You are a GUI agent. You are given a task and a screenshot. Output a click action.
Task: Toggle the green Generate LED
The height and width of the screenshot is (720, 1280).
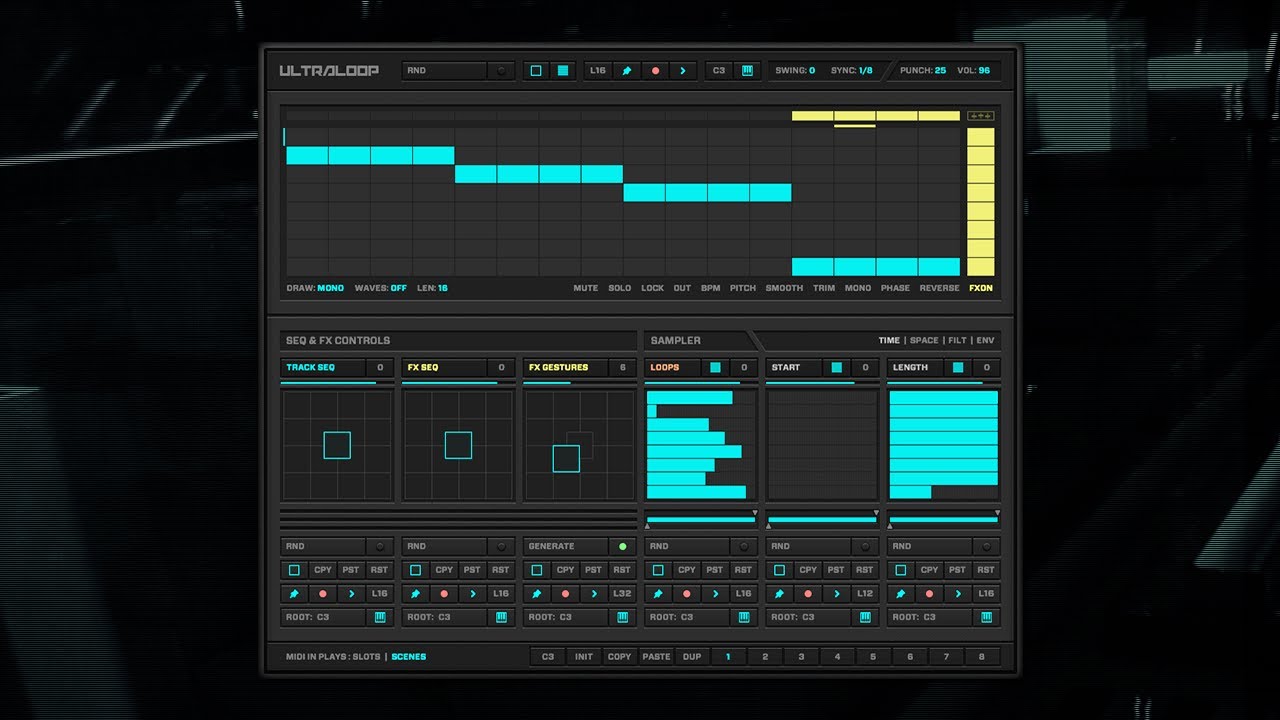pos(622,546)
